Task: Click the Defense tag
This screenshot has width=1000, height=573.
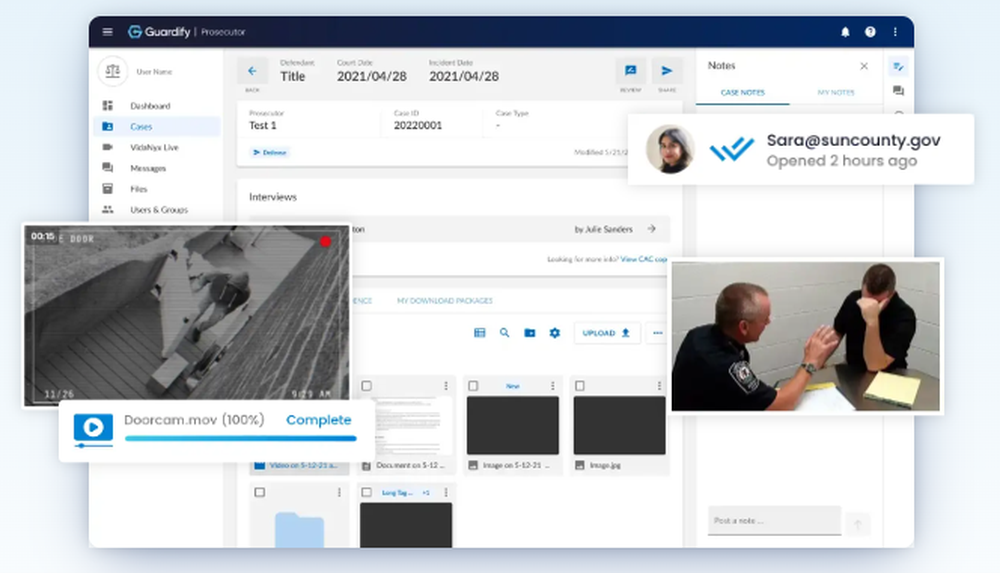Action: point(270,153)
